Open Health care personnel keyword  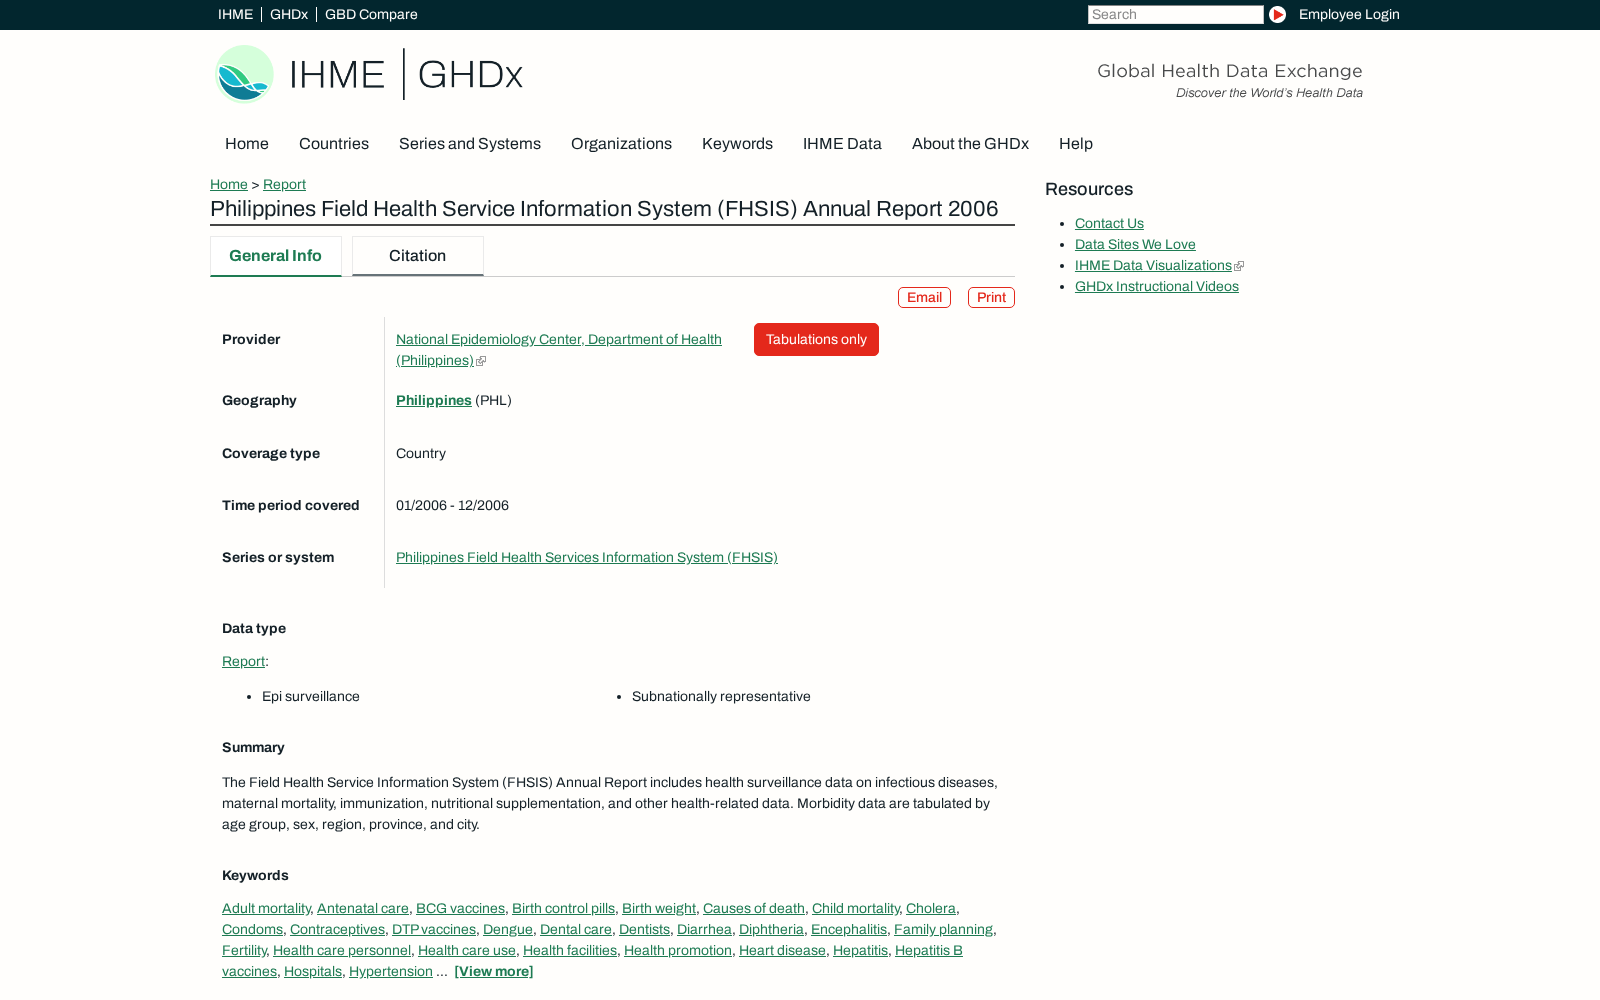coord(342,950)
